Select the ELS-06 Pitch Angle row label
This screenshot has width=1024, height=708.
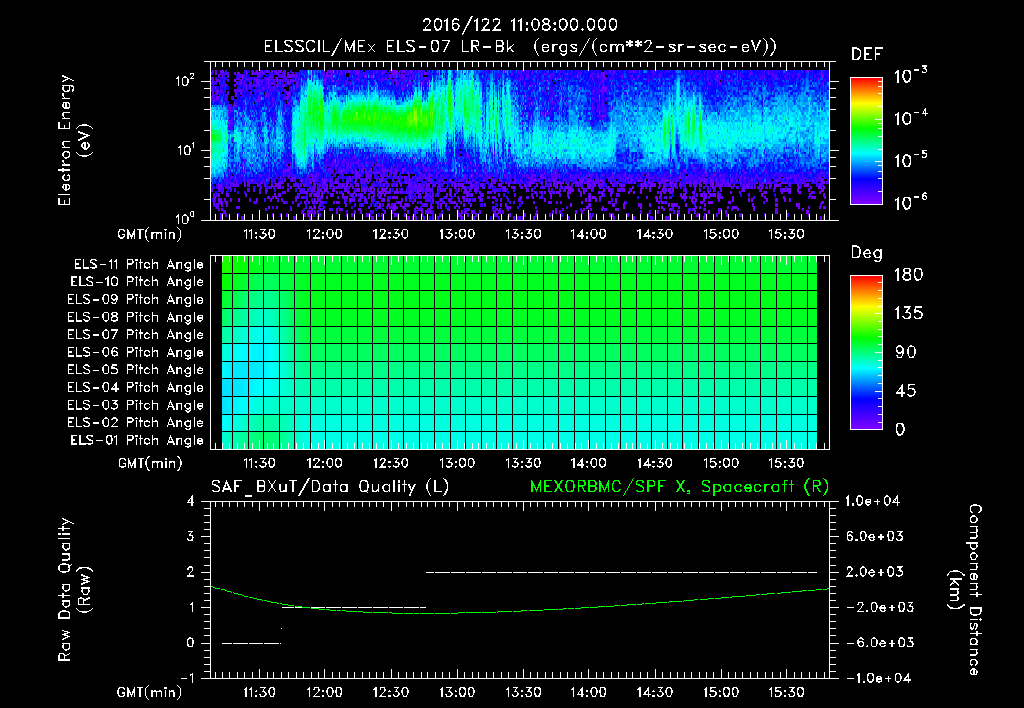pyautogui.click(x=135, y=352)
